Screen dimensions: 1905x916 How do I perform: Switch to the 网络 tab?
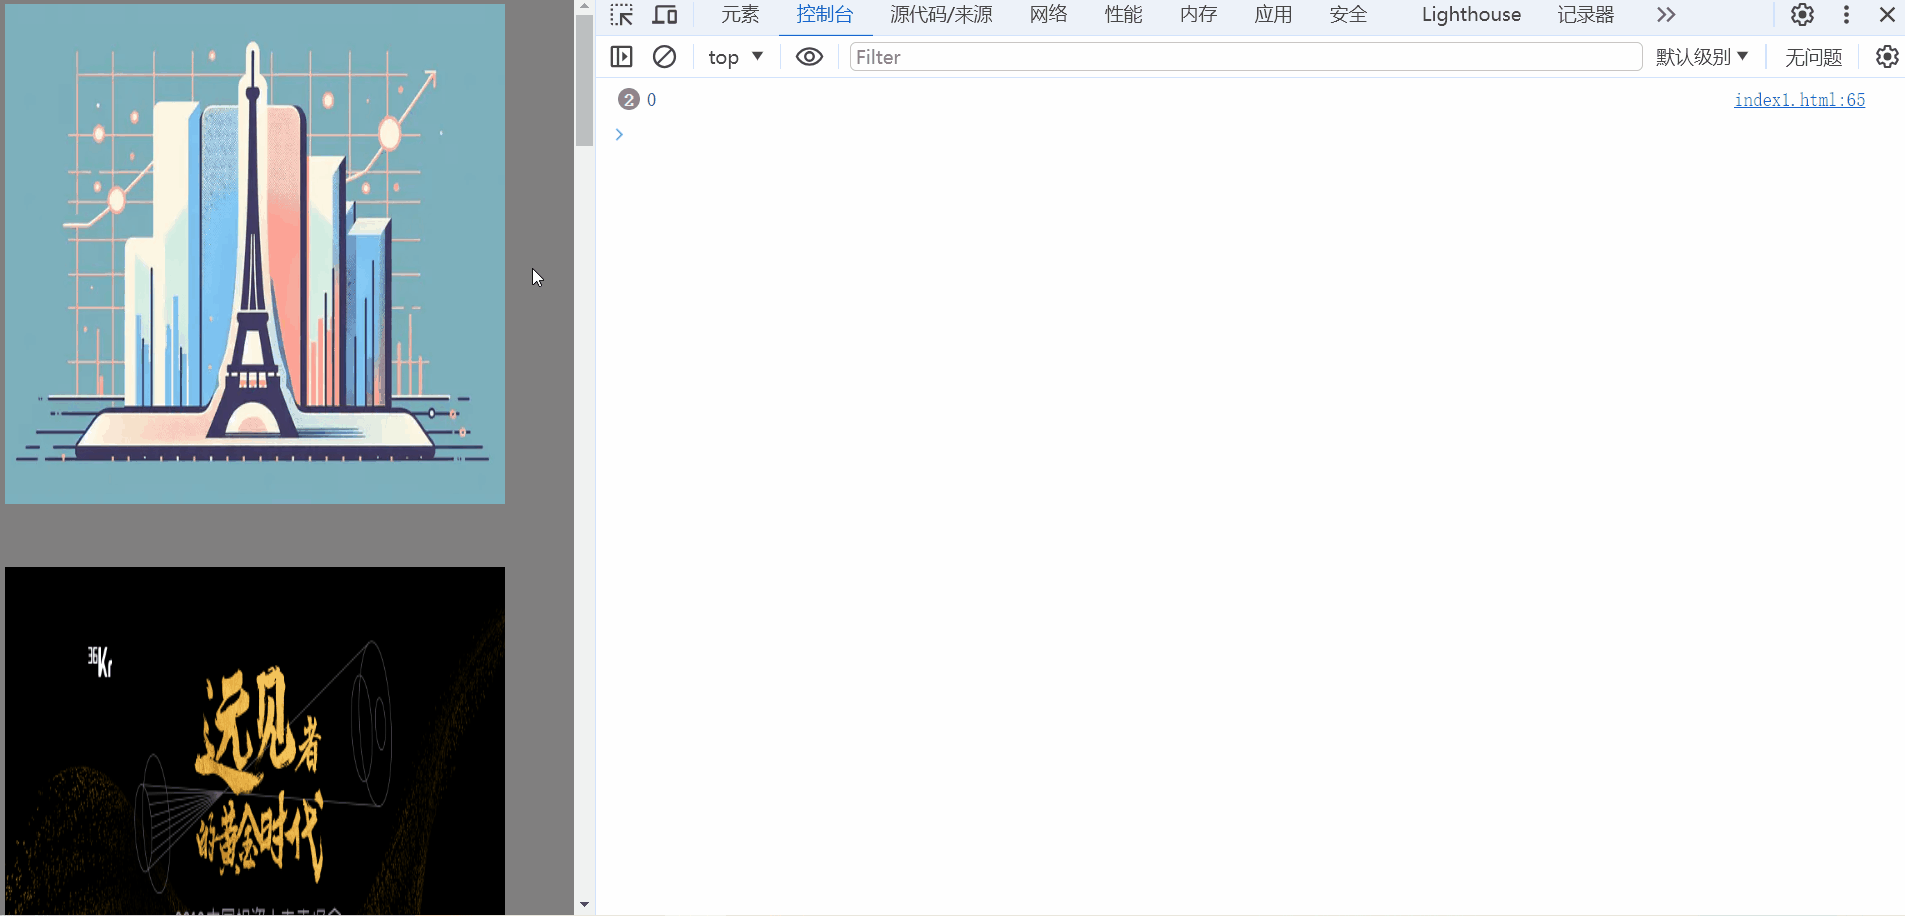[1046, 14]
